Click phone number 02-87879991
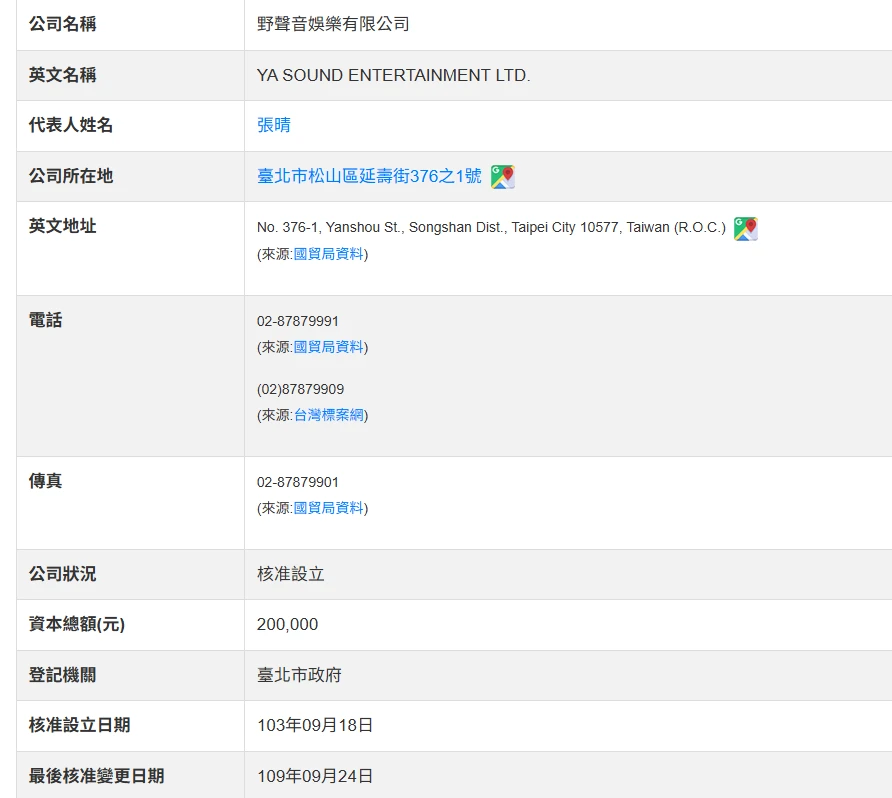The height and width of the screenshot is (798, 892). point(298,321)
